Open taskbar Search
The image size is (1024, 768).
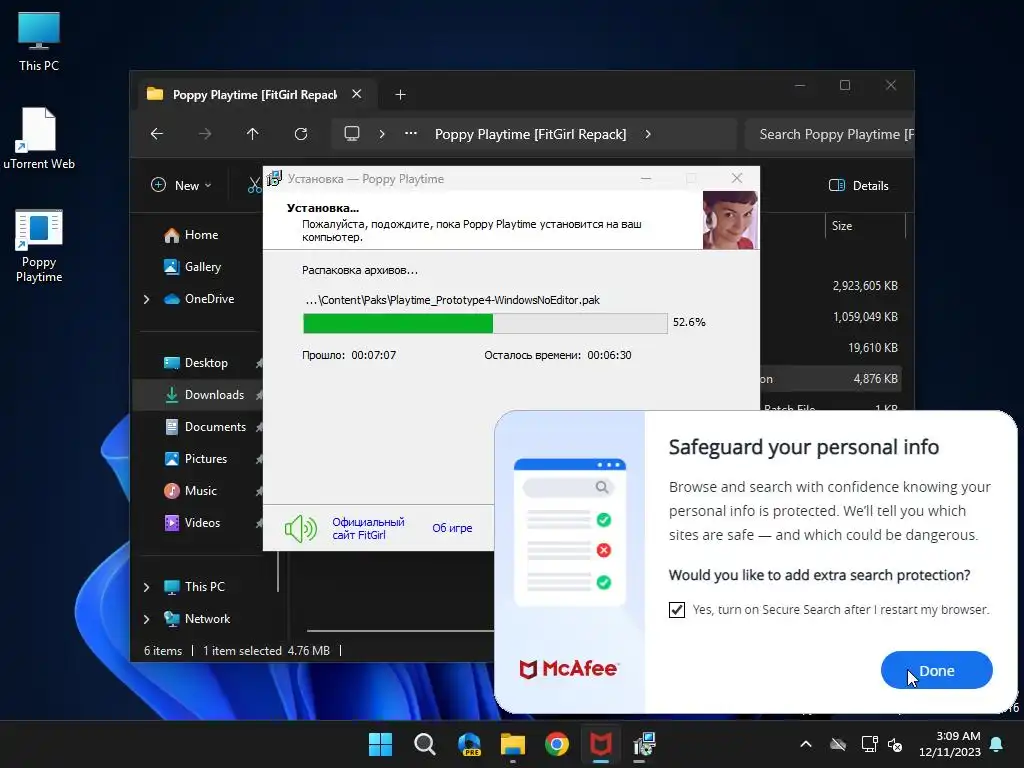[x=424, y=744]
